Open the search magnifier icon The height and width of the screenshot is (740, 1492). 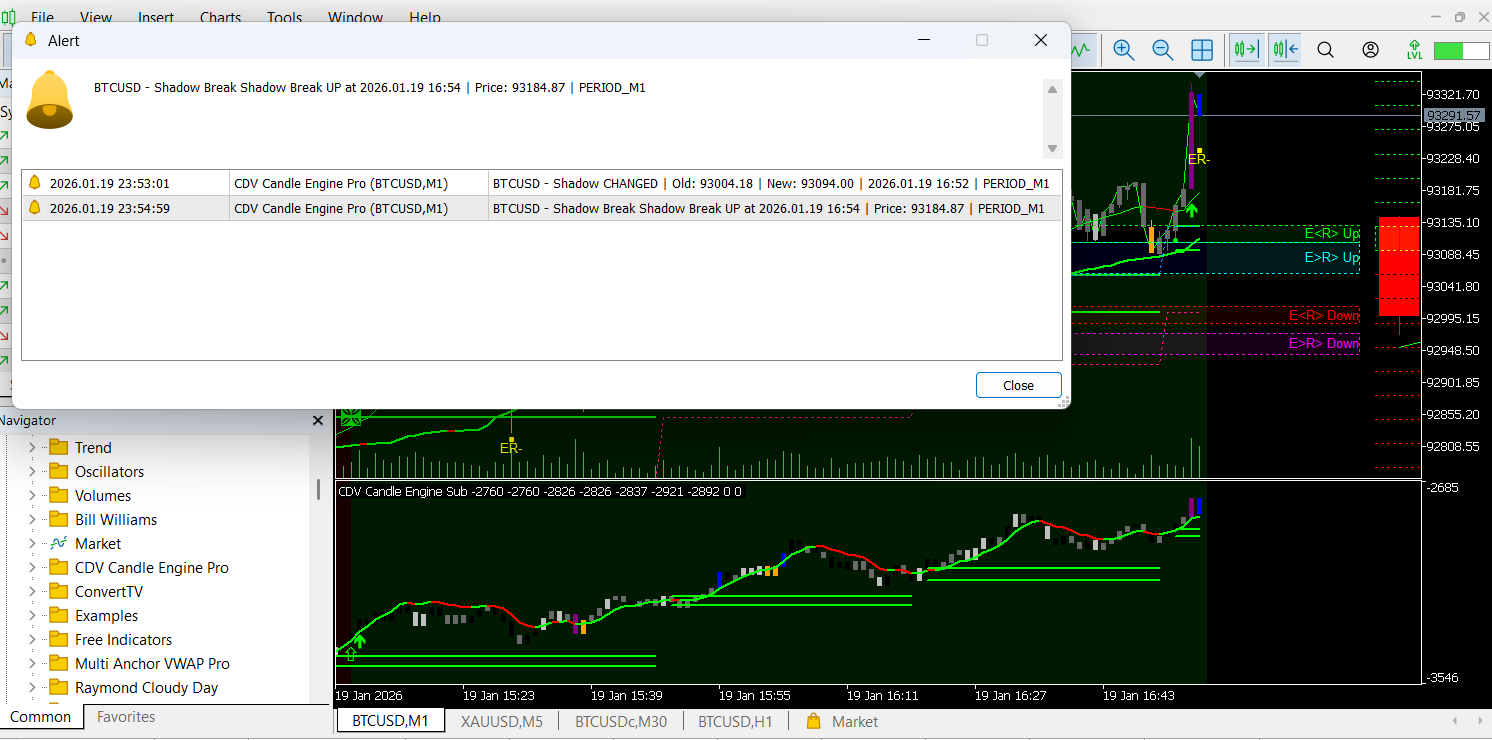(x=1325, y=49)
